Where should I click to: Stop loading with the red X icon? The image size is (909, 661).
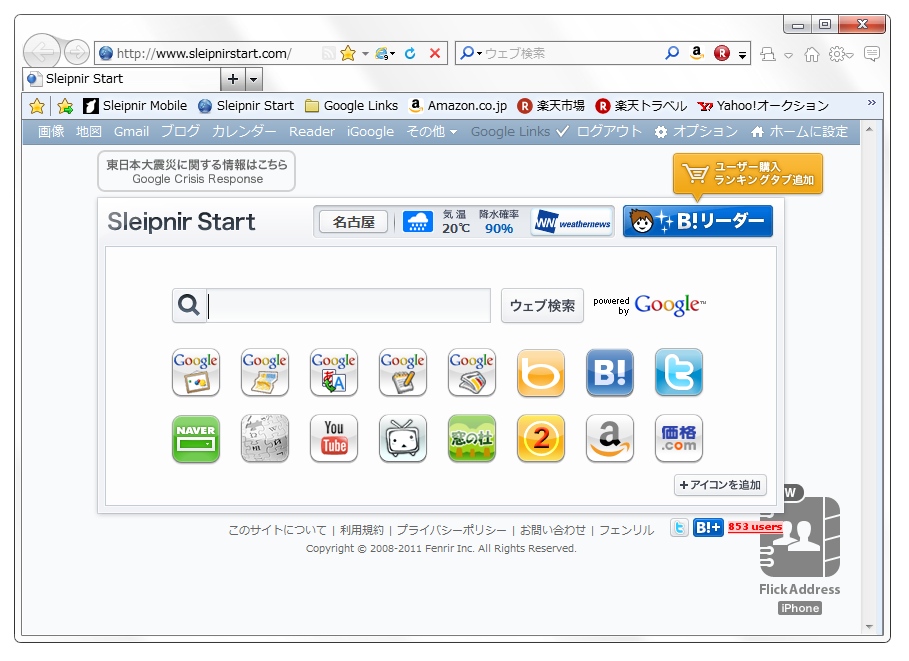pyautogui.click(x=435, y=53)
